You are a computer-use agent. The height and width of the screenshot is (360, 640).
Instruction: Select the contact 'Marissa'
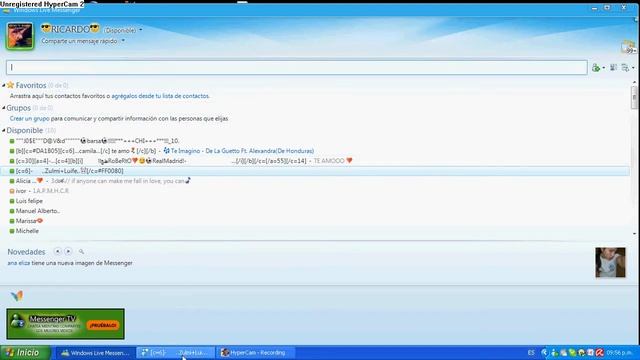(29, 221)
